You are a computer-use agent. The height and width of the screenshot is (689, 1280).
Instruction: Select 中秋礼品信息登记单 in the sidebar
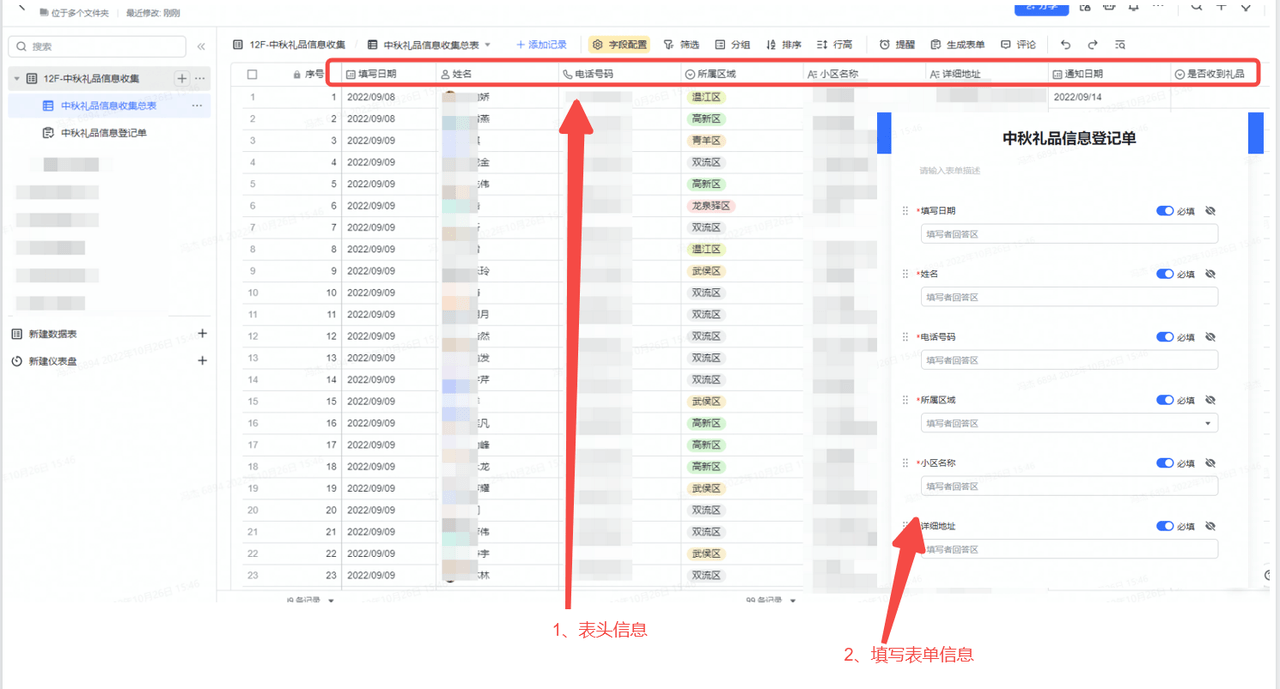(103, 133)
